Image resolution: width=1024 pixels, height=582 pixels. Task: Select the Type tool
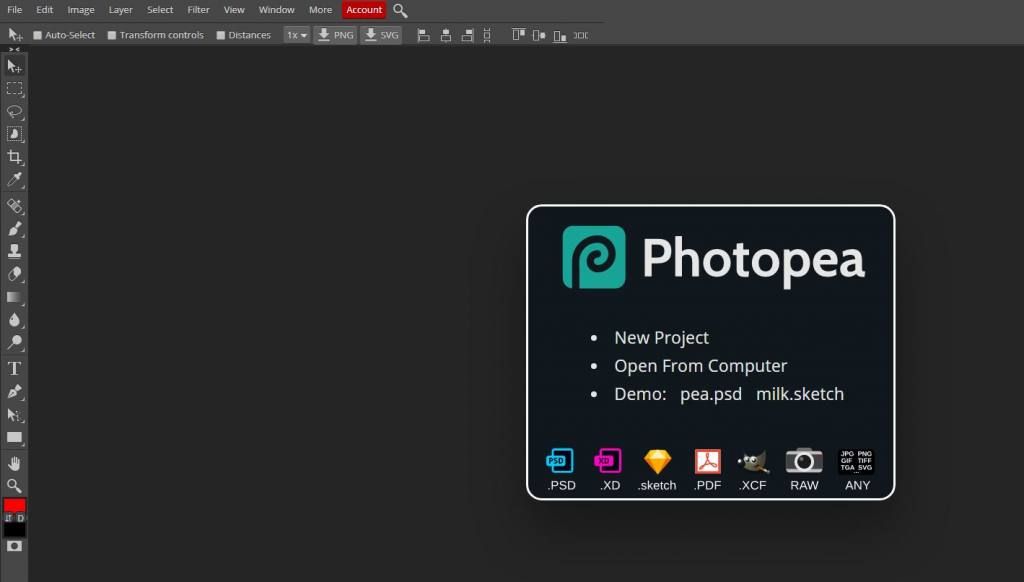[x=14, y=368]
